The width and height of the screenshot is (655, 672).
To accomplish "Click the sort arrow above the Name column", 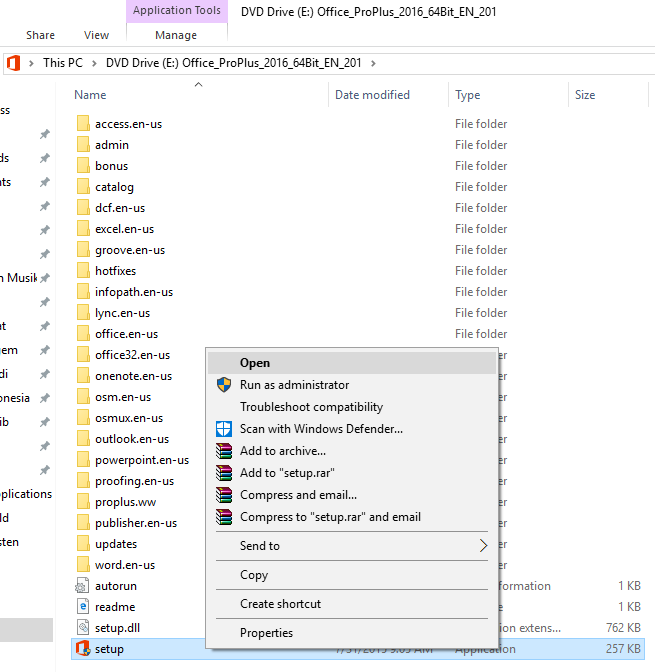I will (198, 84).
